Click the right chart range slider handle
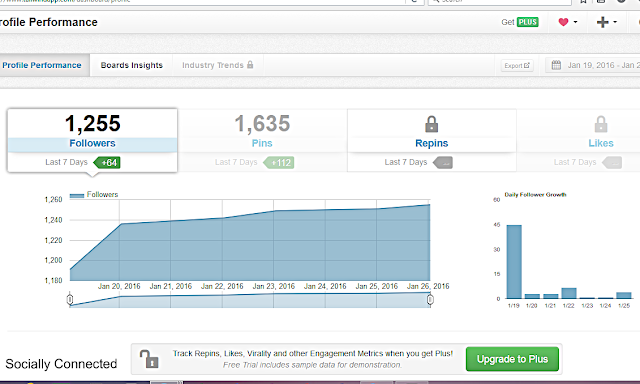640x384 pixels. (x=430, y=300)
